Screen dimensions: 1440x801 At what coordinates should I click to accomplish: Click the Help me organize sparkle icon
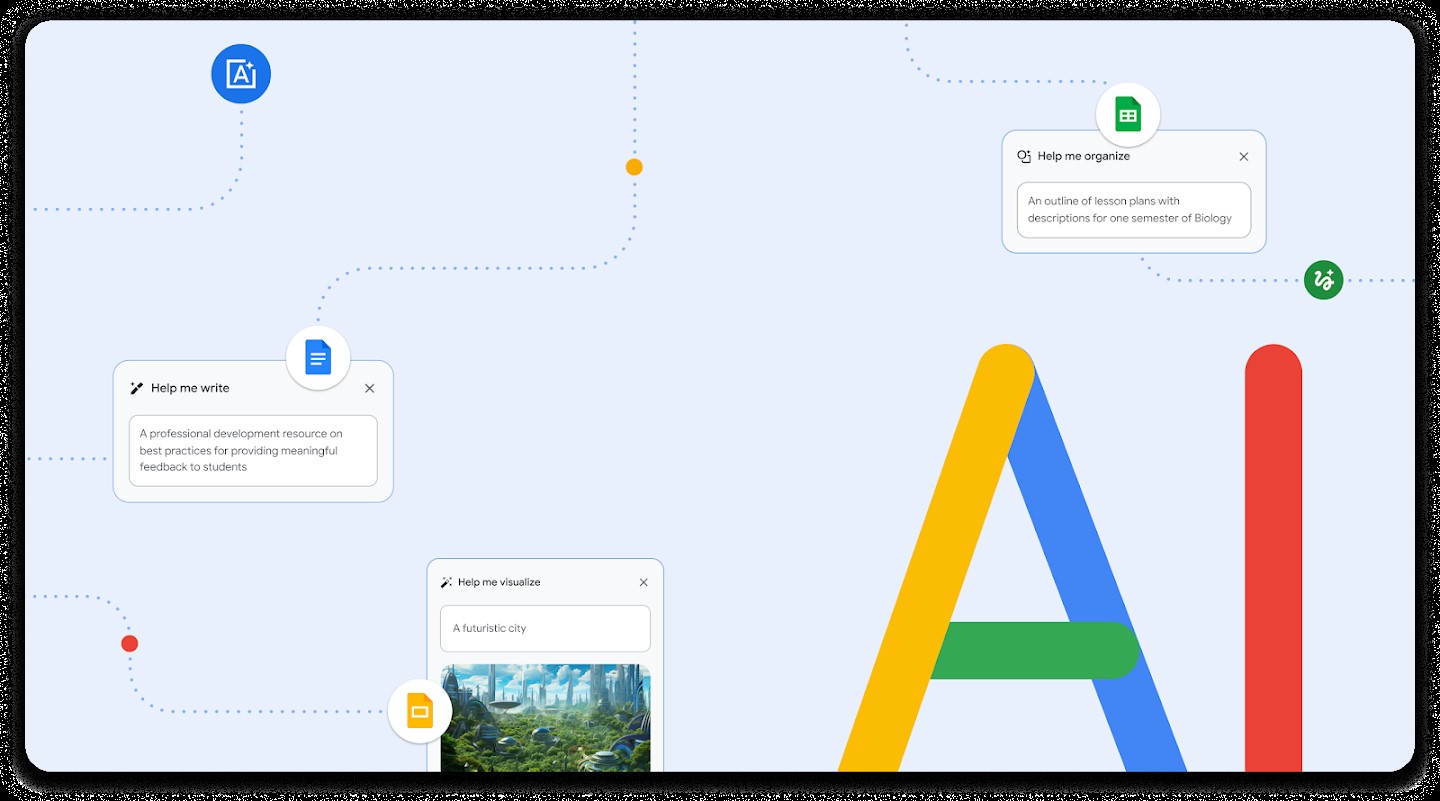pyautogui.click(x=1024, y=156)
